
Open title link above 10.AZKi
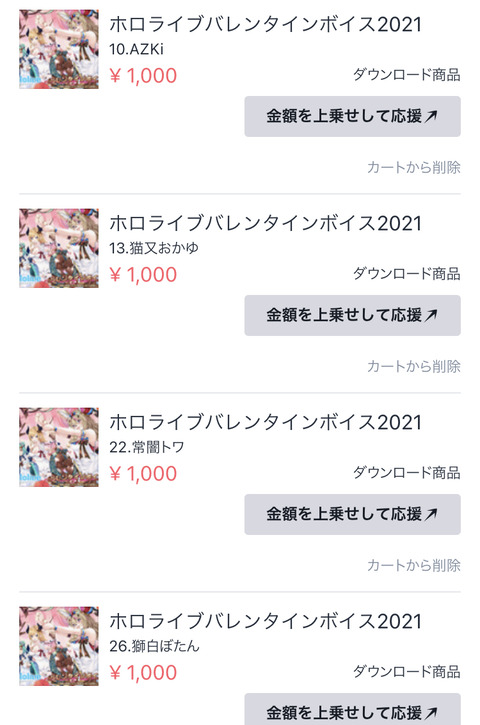(265, 25)
